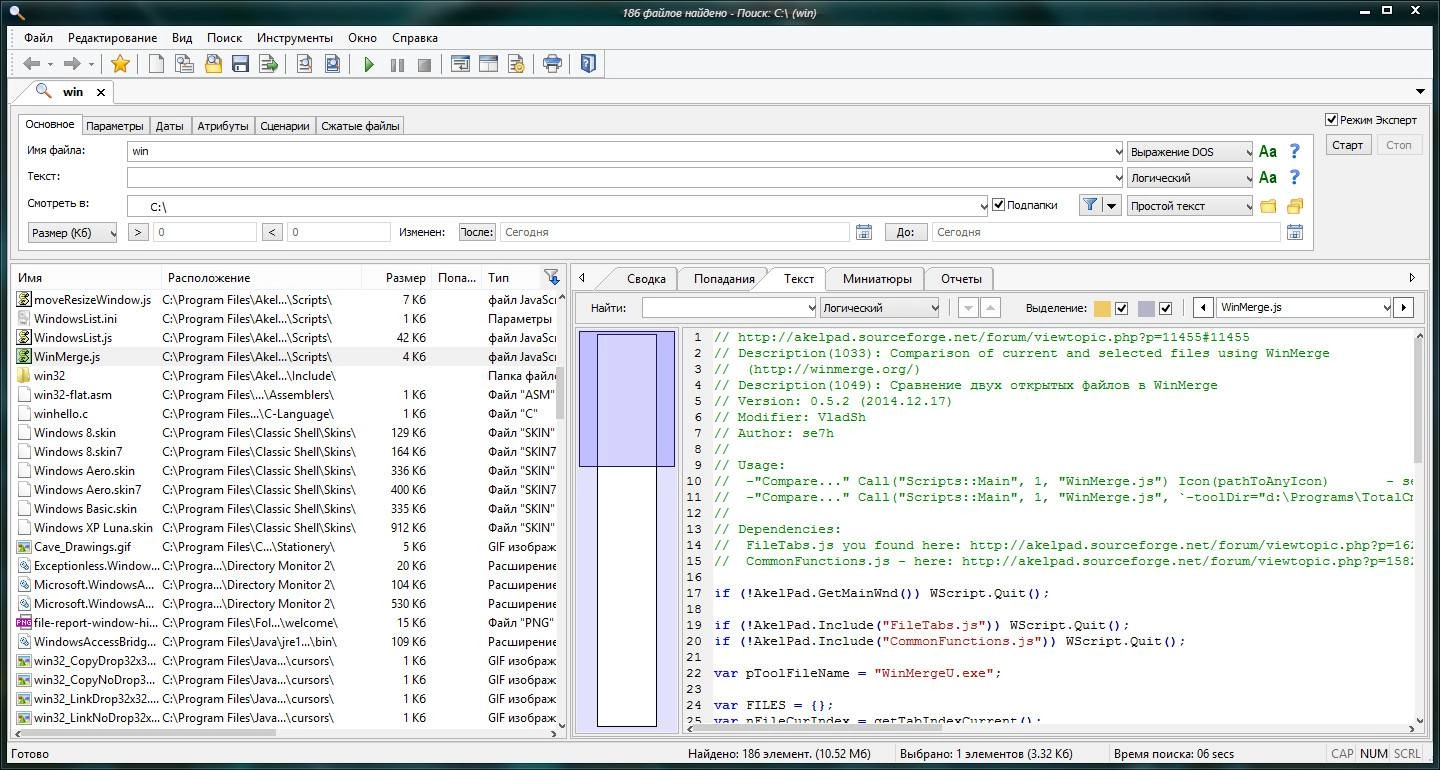Click the open-folder-with-magnifier toolbar icon

(213, 64)
